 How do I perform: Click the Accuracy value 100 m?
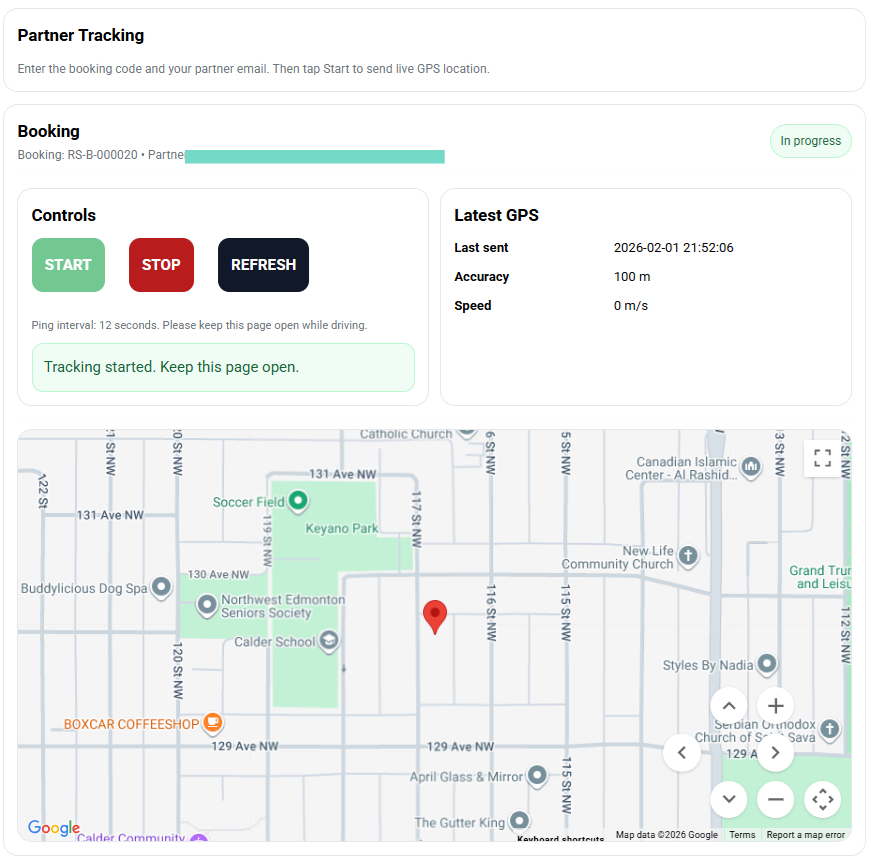tap(632, 277)
